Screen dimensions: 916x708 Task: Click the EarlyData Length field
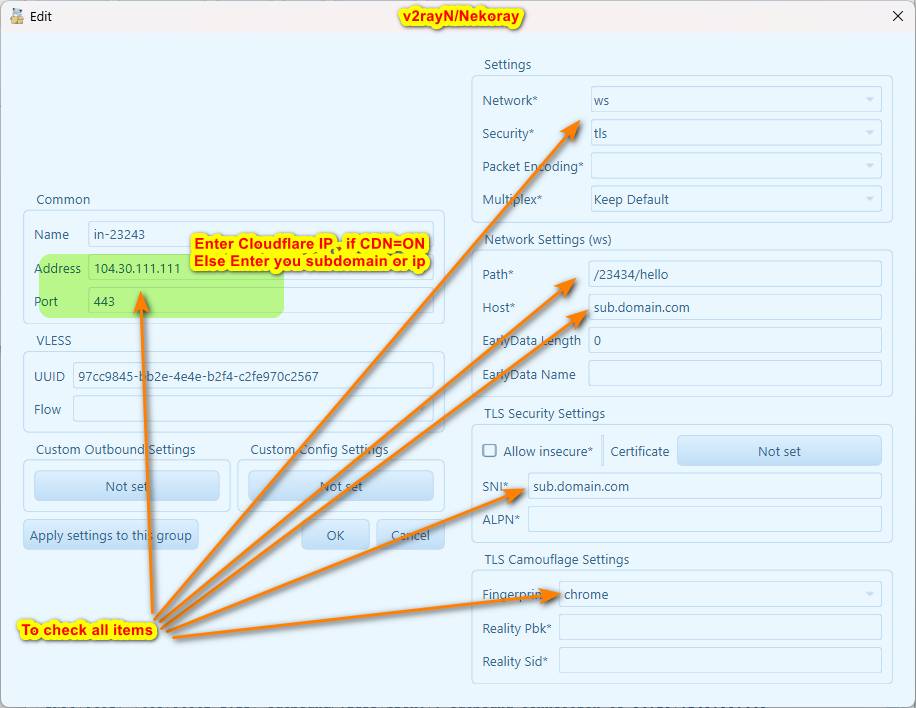(x=735, y=340)
